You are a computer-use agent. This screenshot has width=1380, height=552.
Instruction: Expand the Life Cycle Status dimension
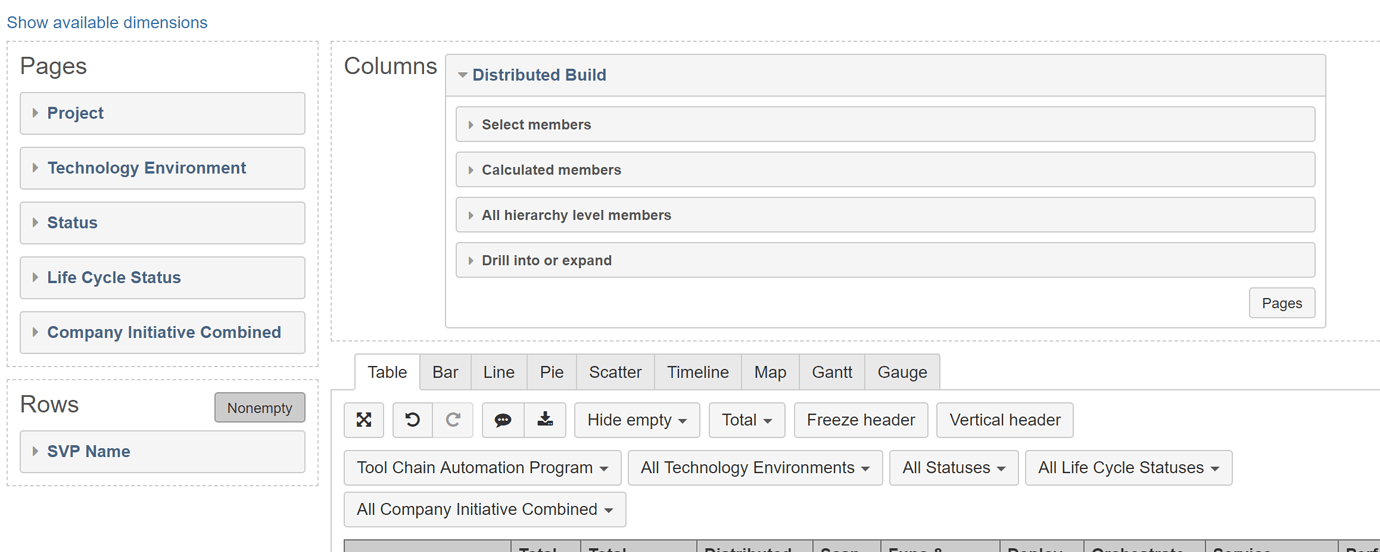(114, 278)
